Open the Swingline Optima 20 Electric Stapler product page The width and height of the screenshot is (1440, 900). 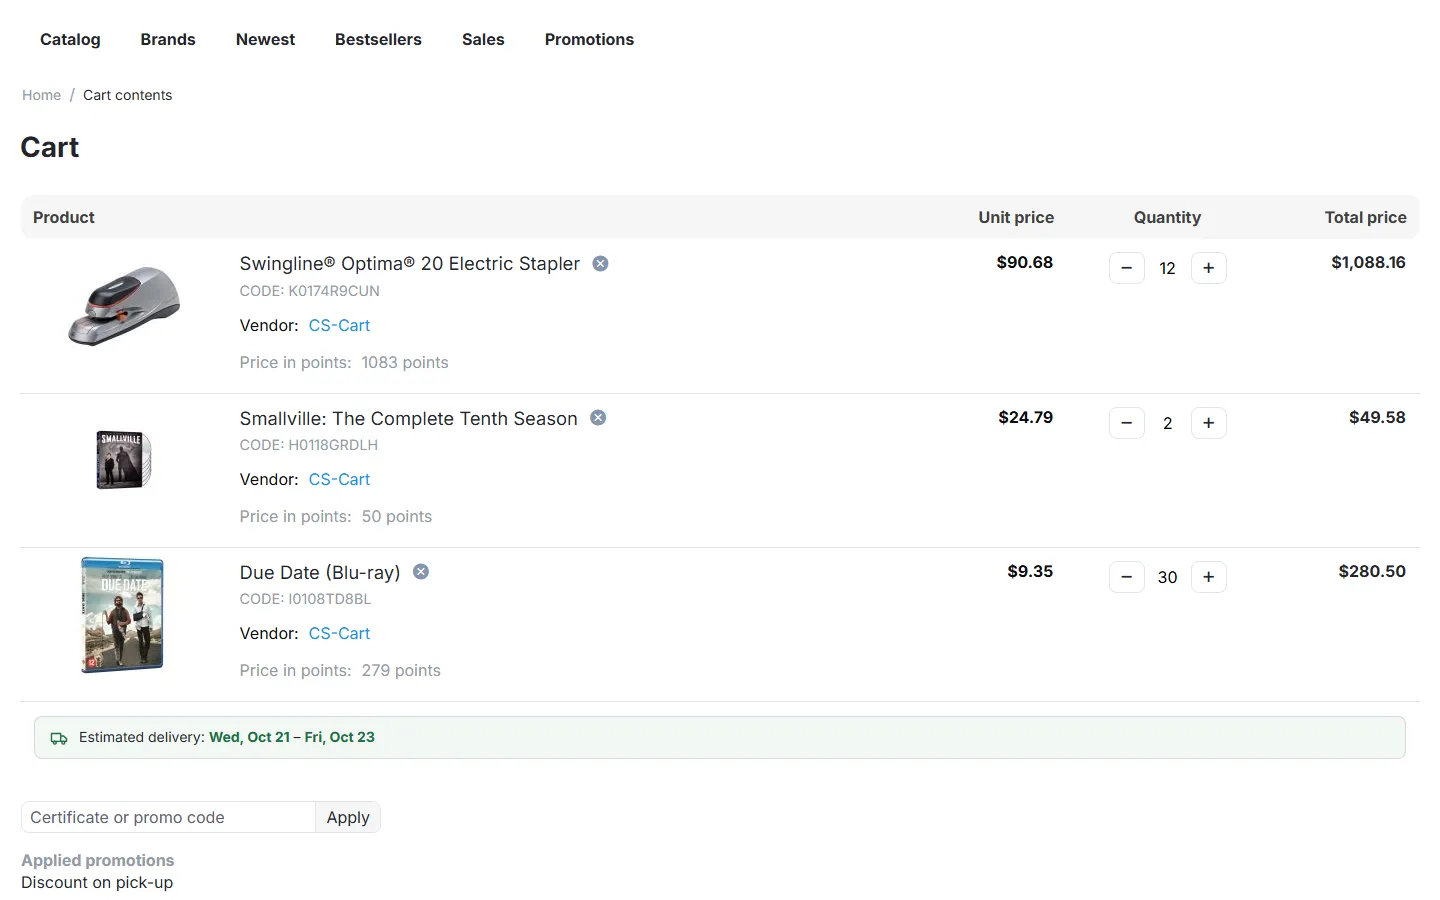[410, 264]
